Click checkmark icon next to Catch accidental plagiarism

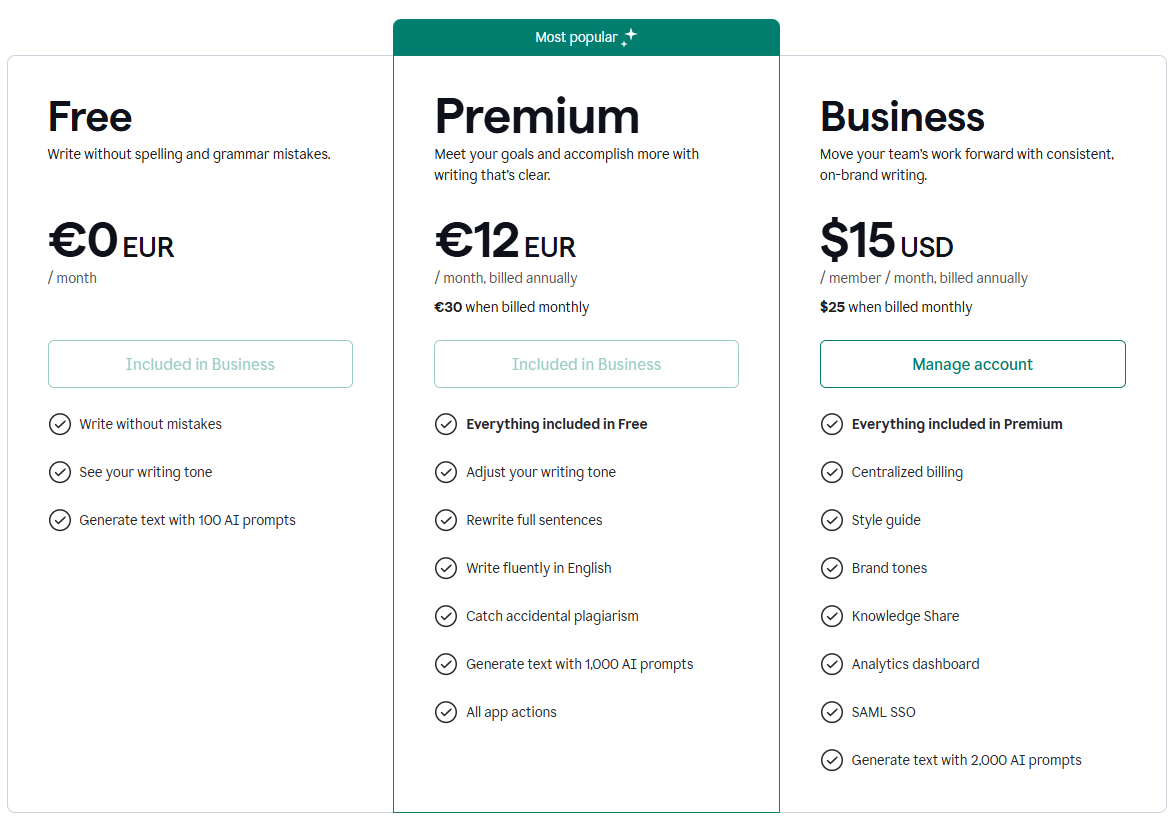446,616
